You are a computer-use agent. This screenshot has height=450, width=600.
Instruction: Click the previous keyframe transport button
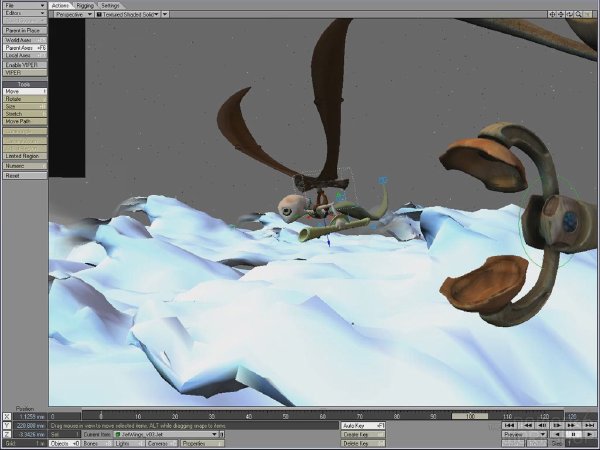coord(528,425)
